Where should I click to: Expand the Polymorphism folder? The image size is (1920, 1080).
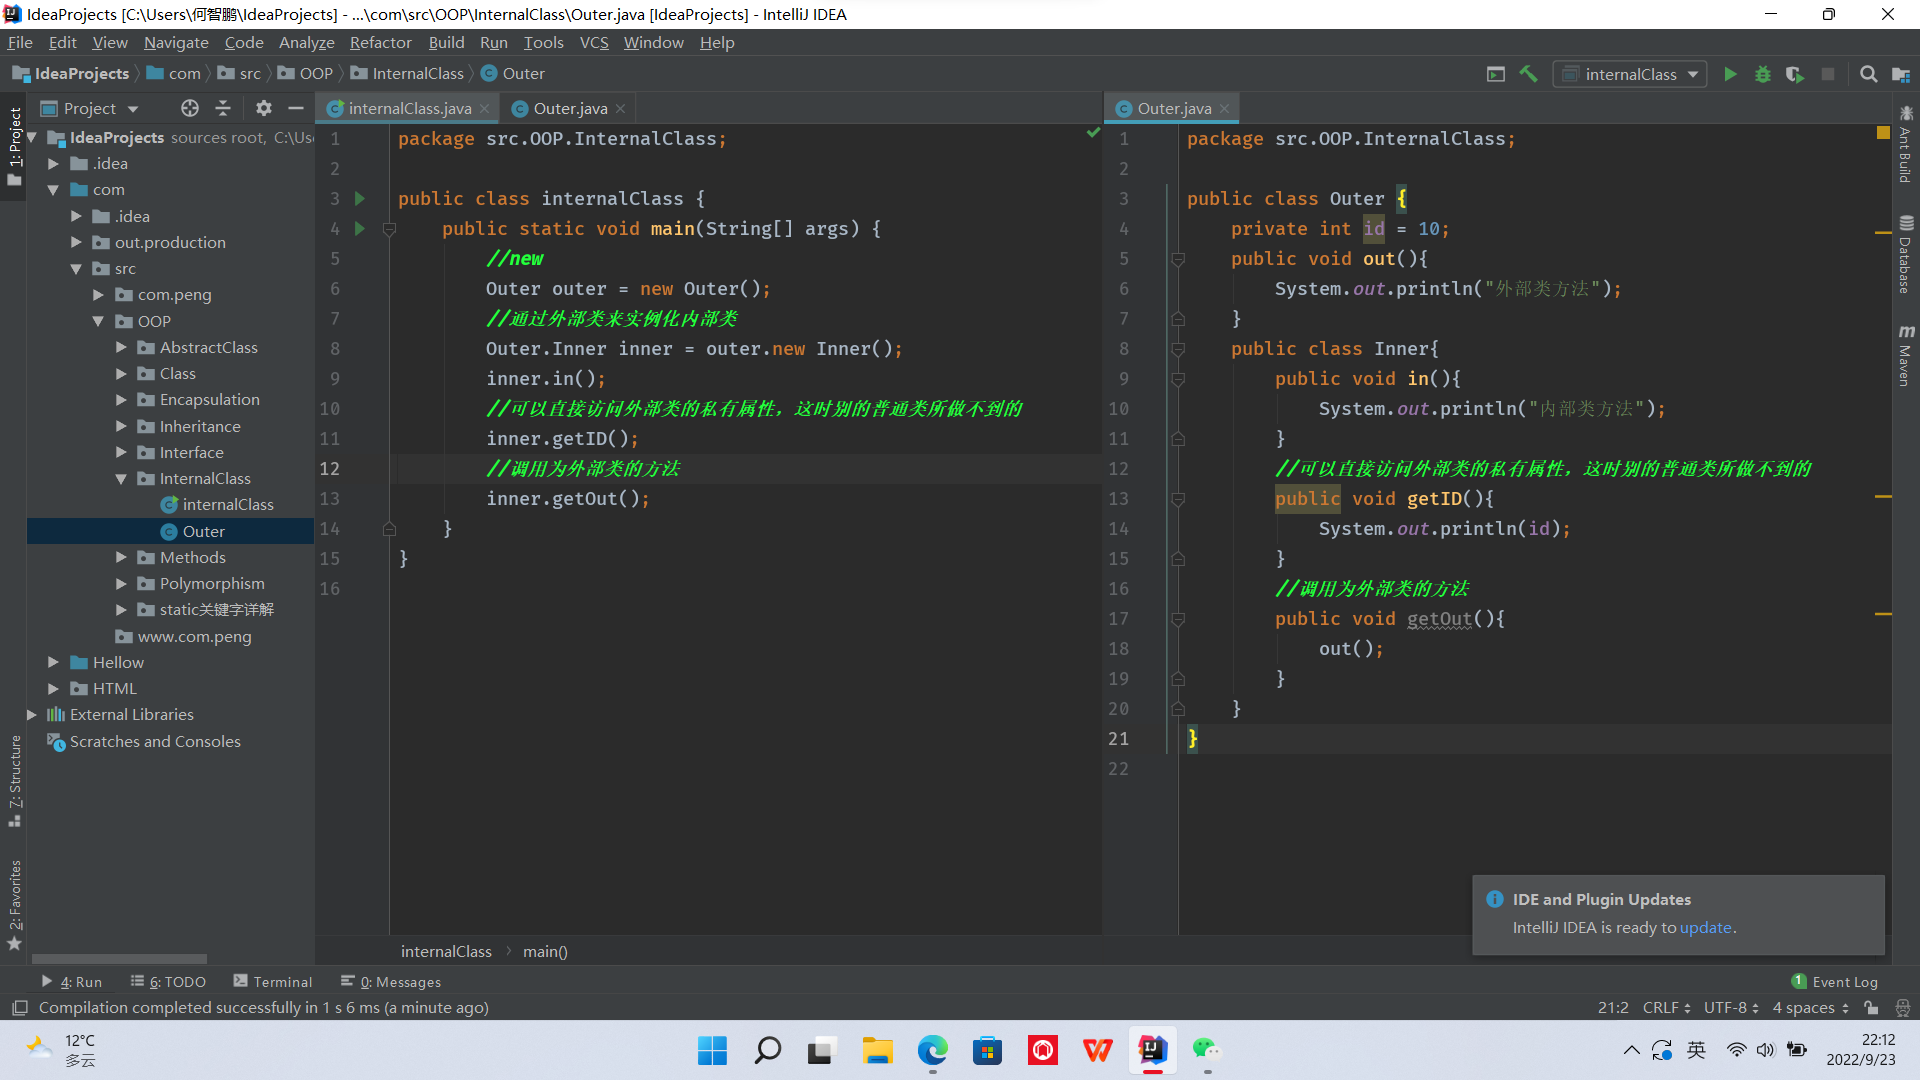coord(121,584)
